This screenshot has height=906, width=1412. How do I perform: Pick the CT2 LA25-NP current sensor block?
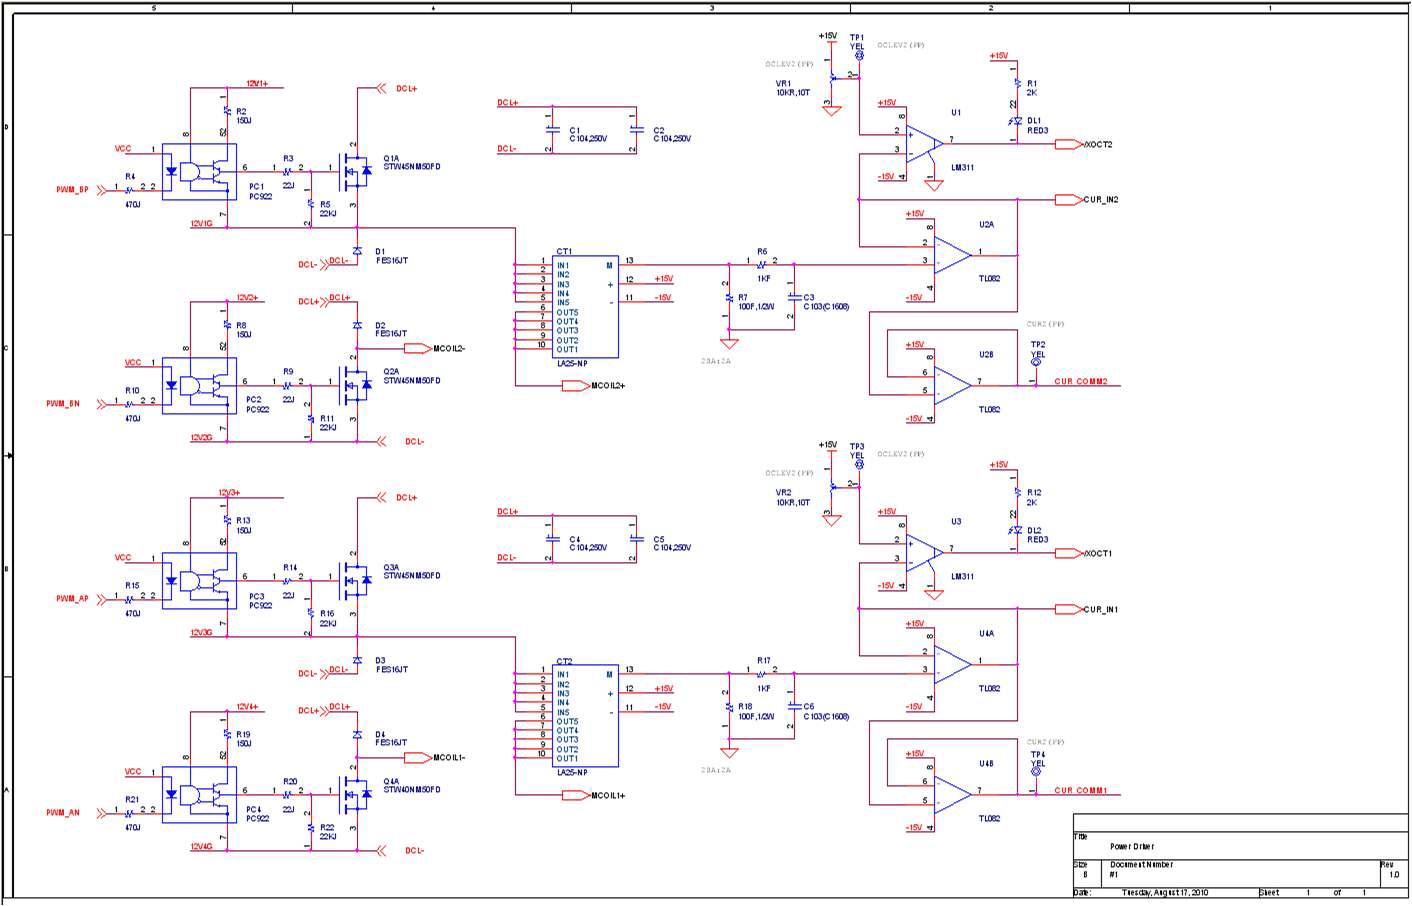coord(585,716)
